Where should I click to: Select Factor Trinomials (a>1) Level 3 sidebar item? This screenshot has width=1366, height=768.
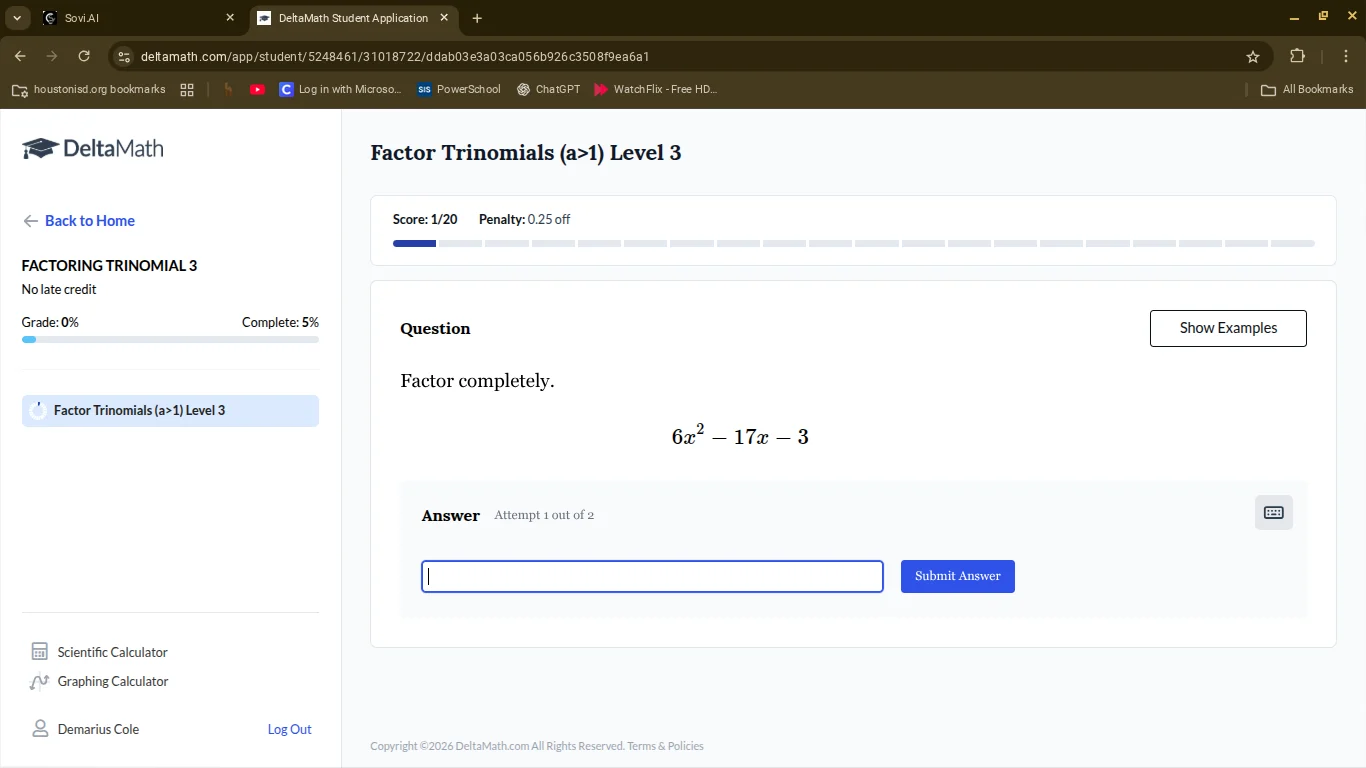170,411
